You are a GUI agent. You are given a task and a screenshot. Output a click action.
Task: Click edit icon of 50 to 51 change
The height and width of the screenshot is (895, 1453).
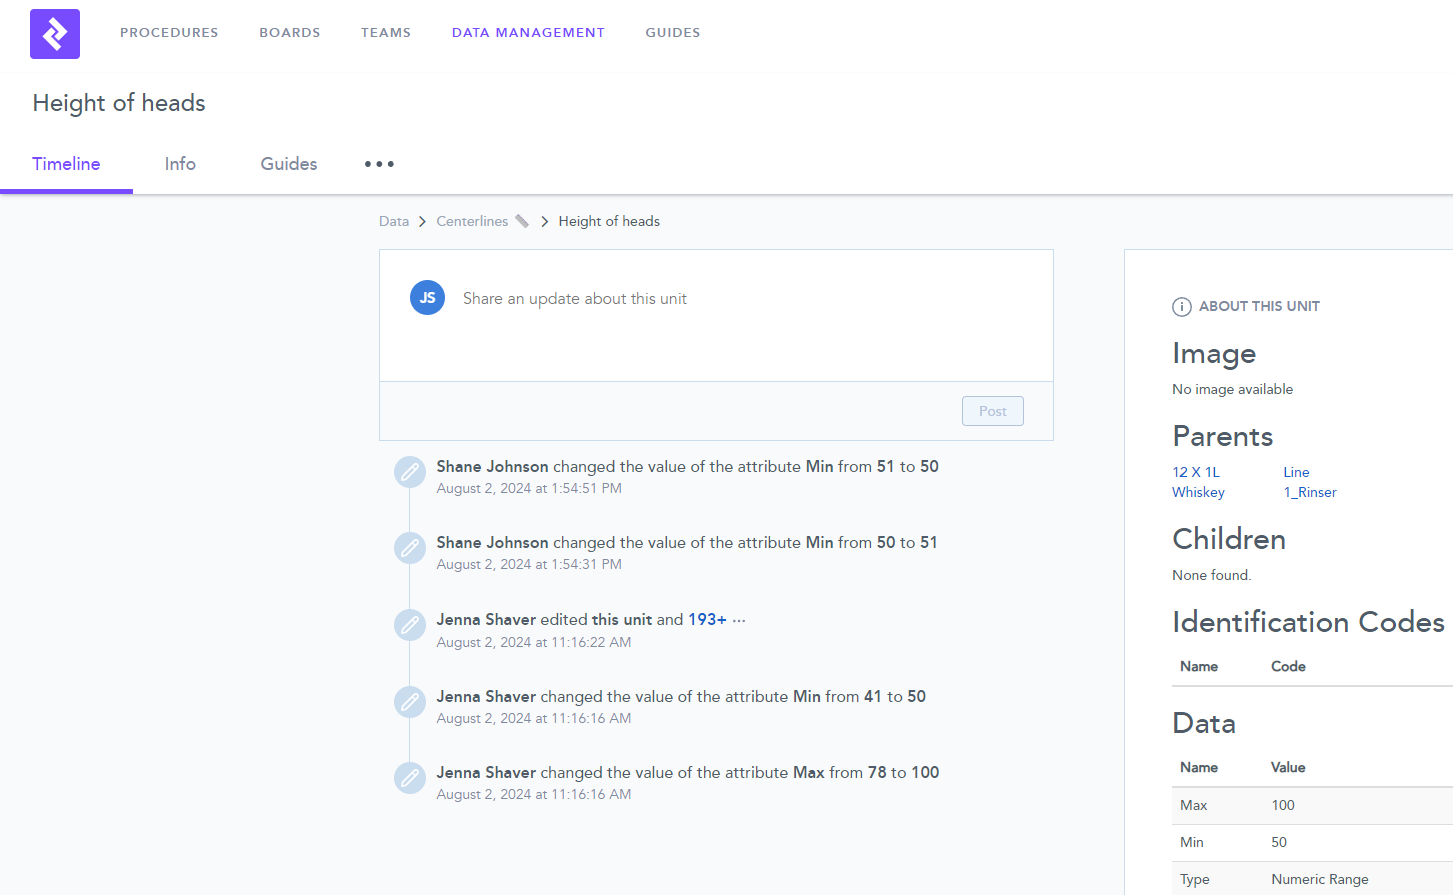click(x=410, y=548)
